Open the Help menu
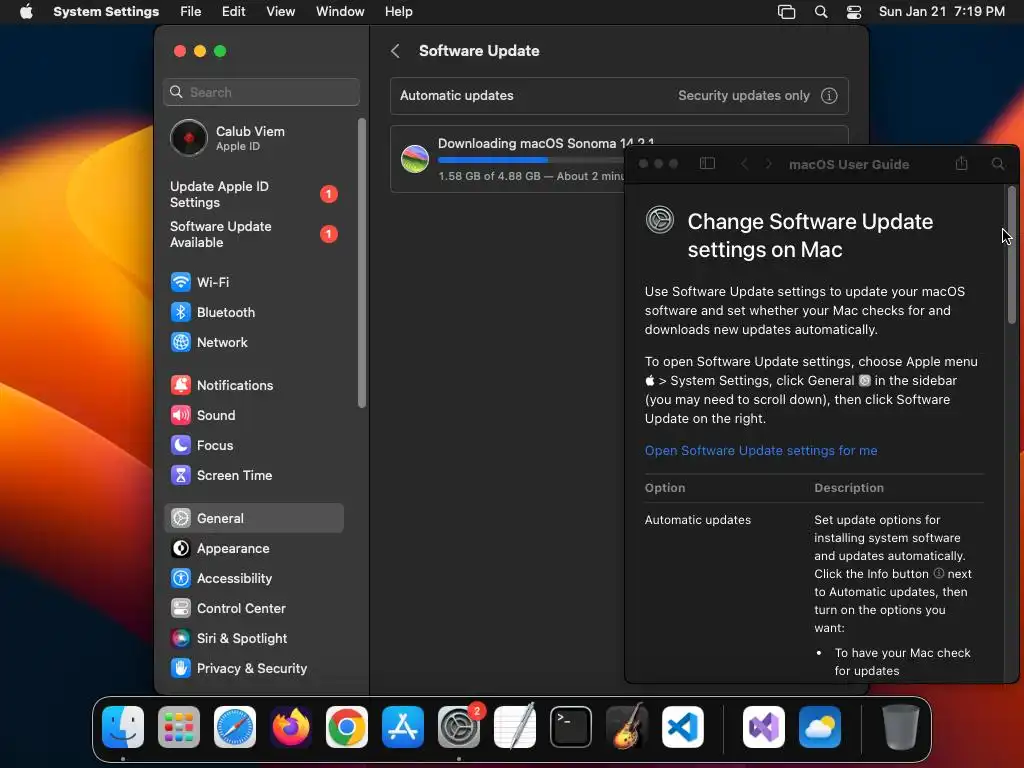This screenshot has width=1024, height=768. (x=398, y=12)
